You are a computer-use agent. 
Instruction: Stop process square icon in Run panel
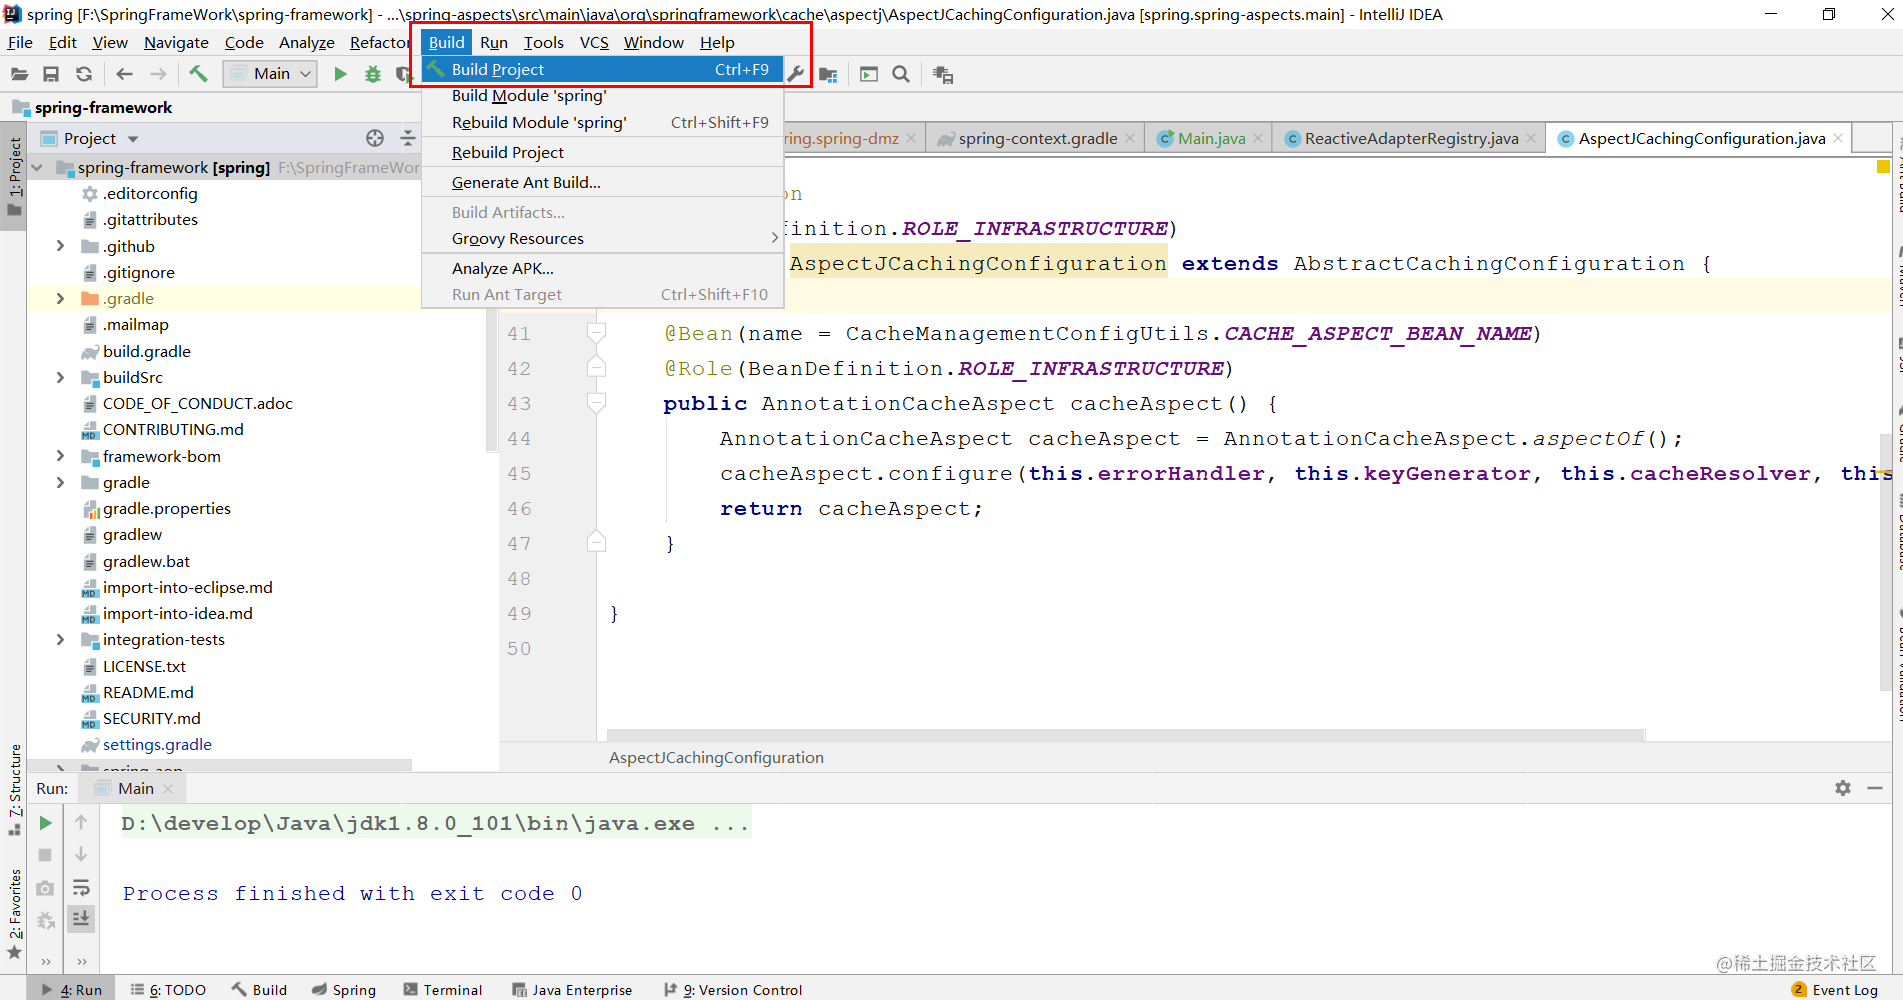click(x=45, y=855)
